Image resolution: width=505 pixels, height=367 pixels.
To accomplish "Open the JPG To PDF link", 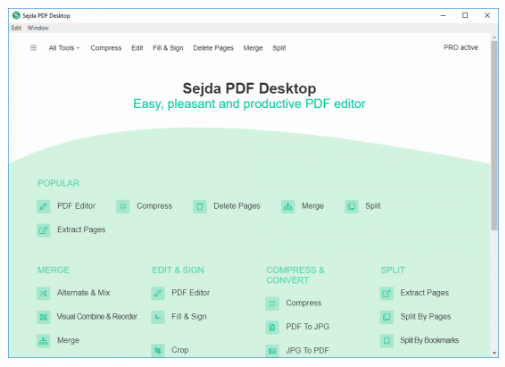I will [307, 350].
